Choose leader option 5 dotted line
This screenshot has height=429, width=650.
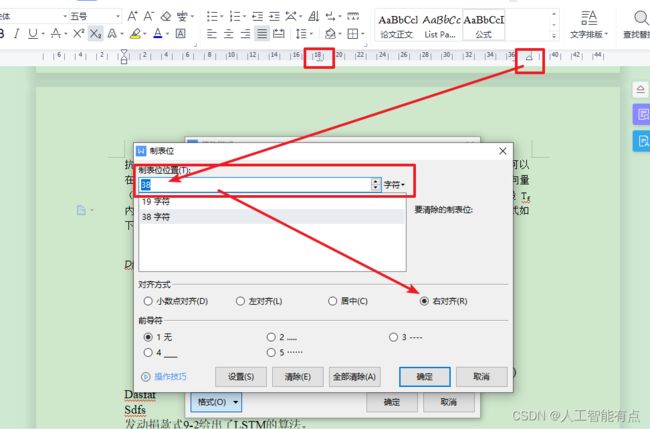click(x=271, y=352)
